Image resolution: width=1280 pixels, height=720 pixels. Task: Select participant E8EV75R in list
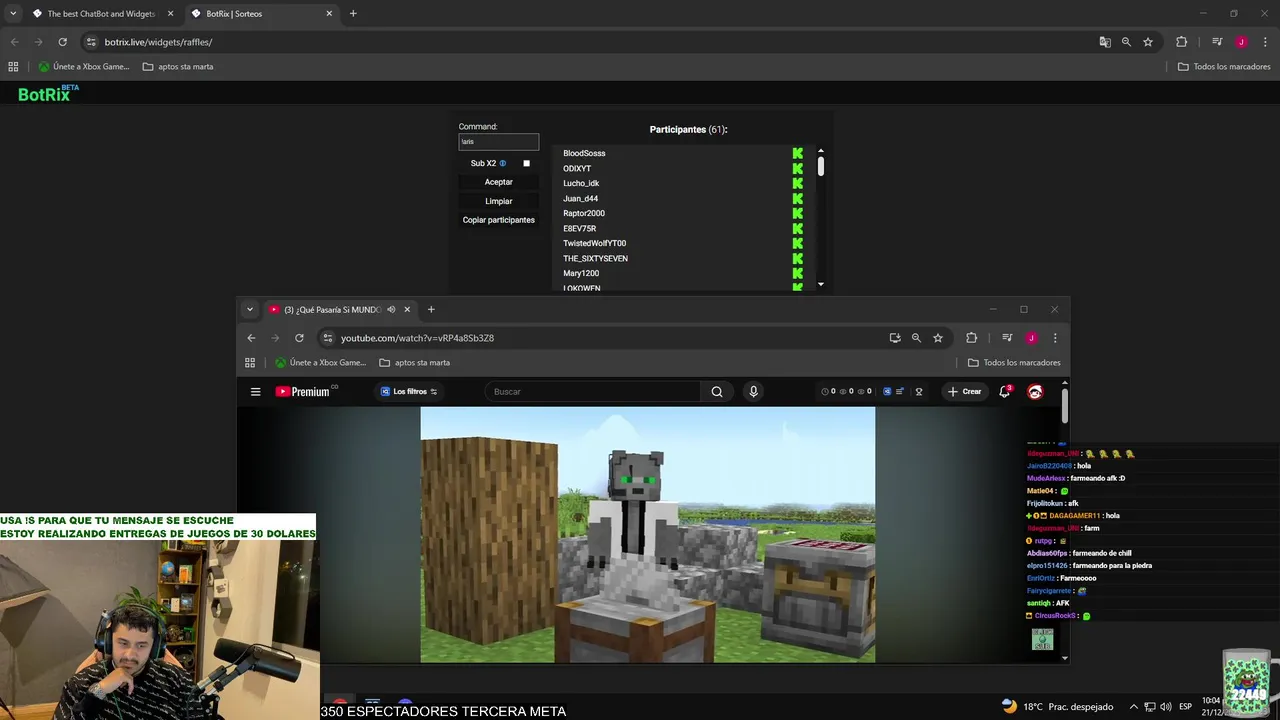tap(579, 228)
